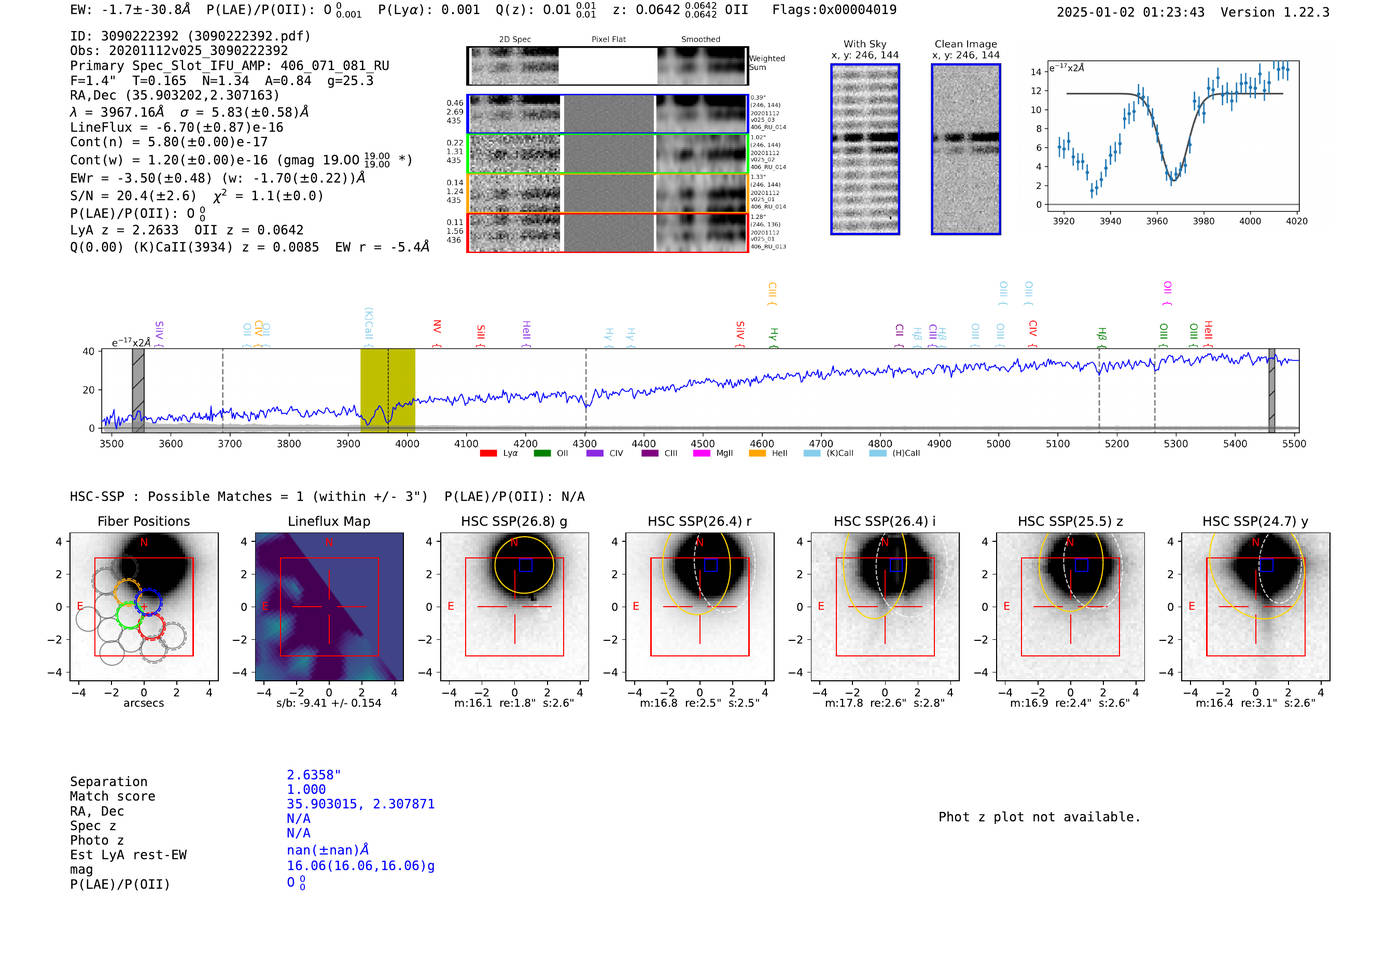Select the With Sky 2D image
Image resolution: width=1400 pixels, height=953 pixels.
coord(865,149)
